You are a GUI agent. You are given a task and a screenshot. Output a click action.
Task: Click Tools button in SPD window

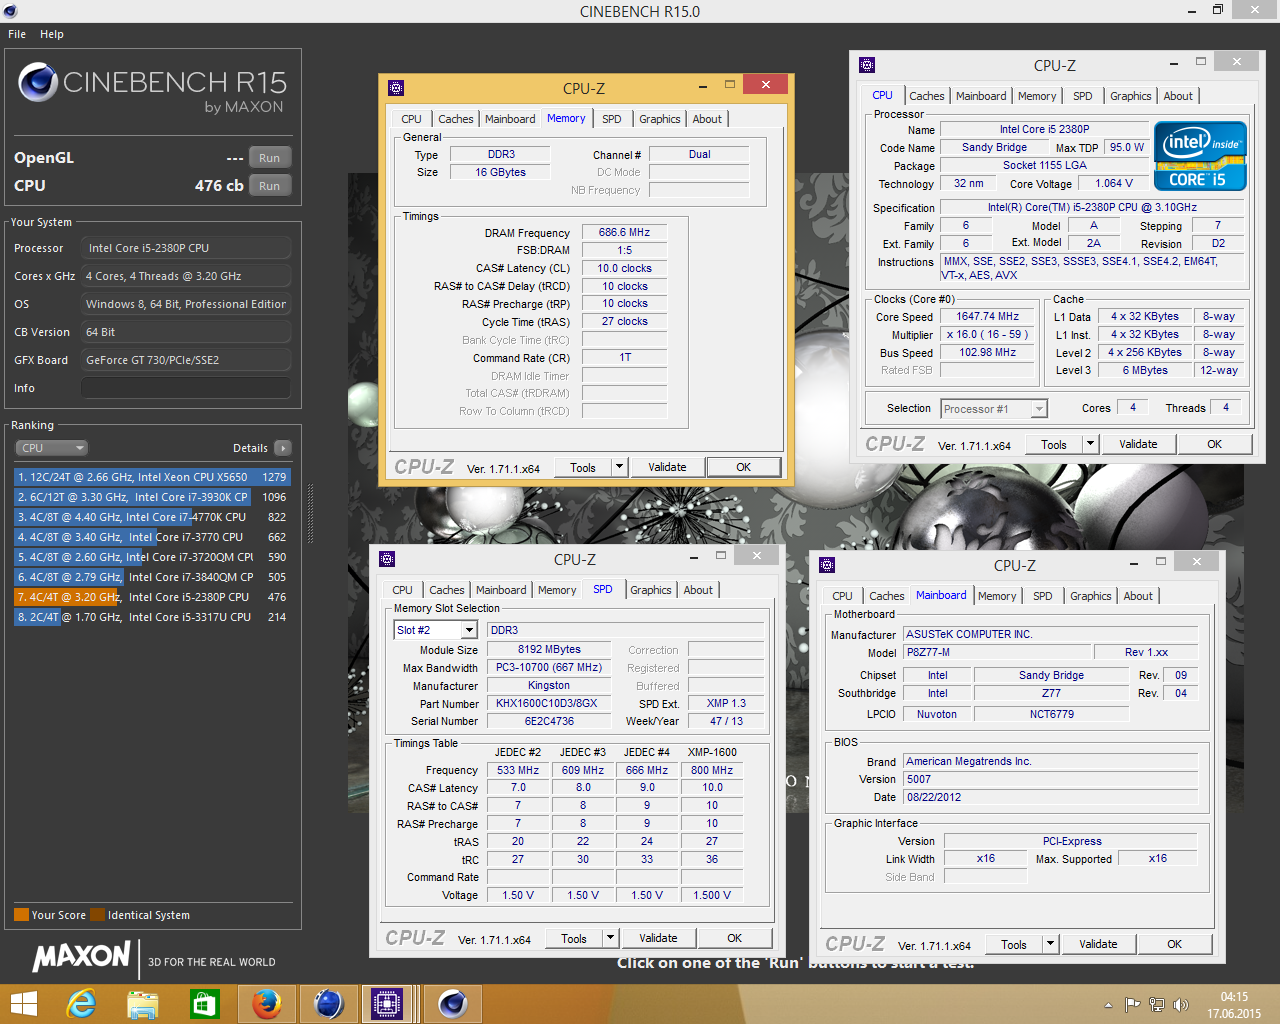[574, 938]
